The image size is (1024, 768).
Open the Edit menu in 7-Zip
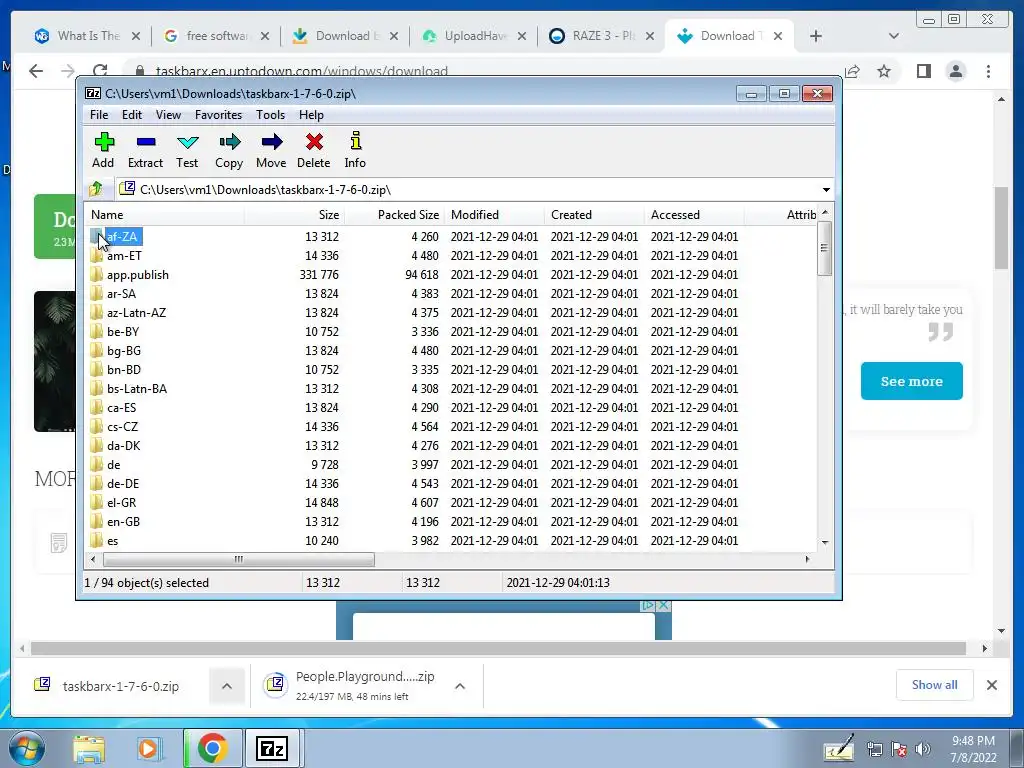coord(131,115)
